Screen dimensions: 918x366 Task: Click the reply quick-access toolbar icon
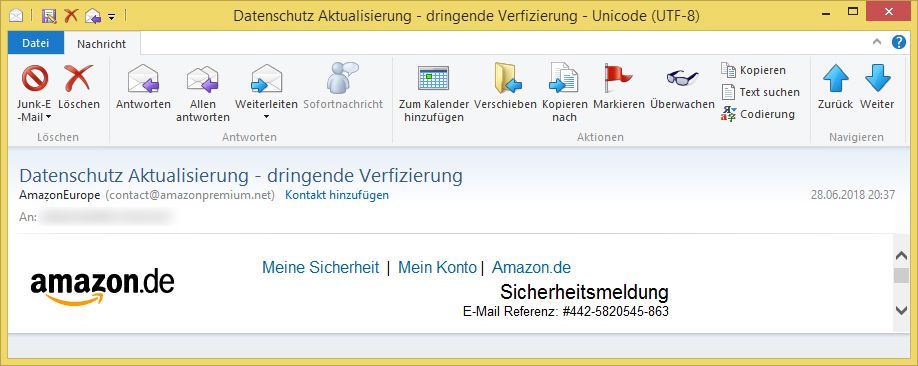(x=93, y=15)
